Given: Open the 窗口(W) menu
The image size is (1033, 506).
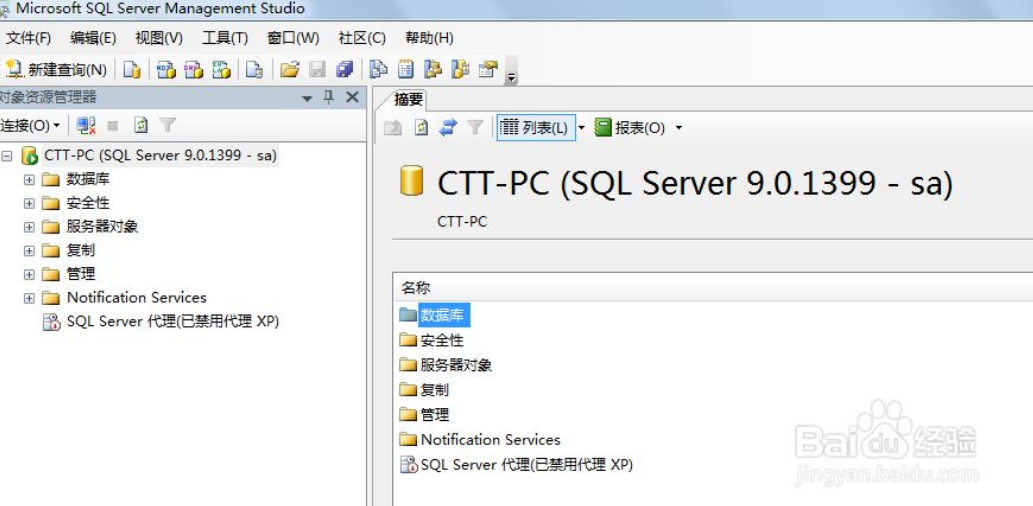Looking at the screenshot, I should point(293,38).
